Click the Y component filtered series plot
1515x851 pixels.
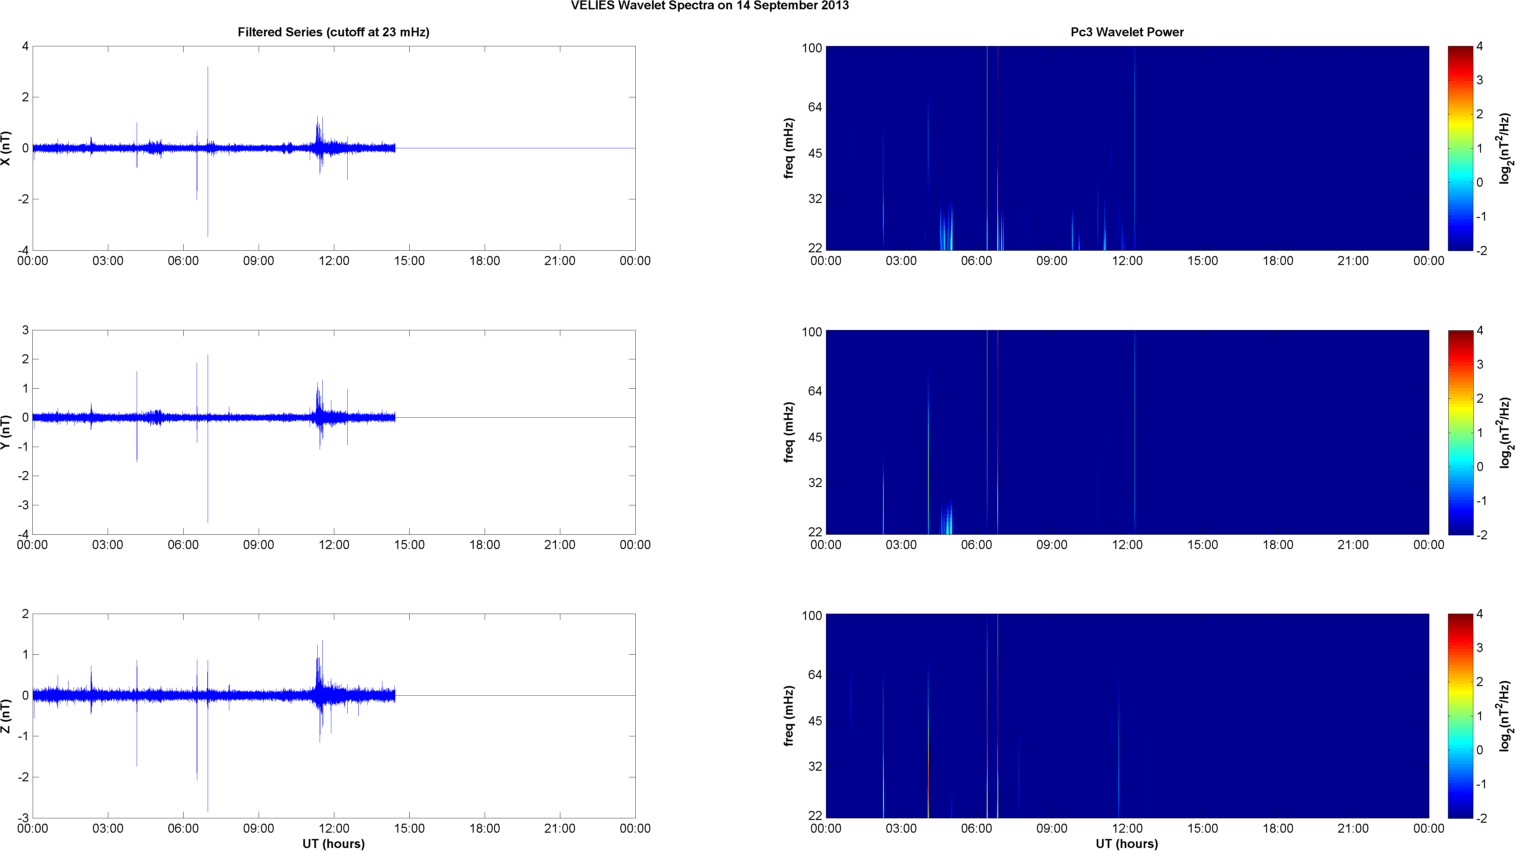click(334, 432)
